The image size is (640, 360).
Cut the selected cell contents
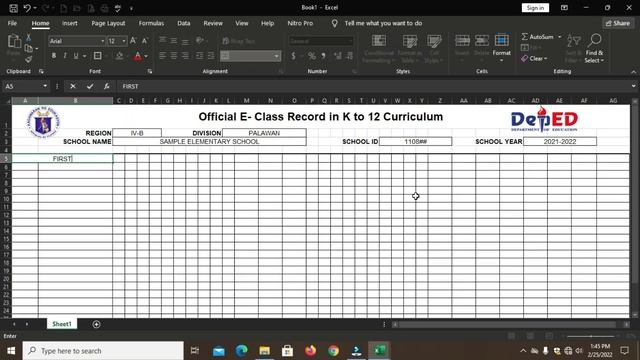[x=29, y=38]
